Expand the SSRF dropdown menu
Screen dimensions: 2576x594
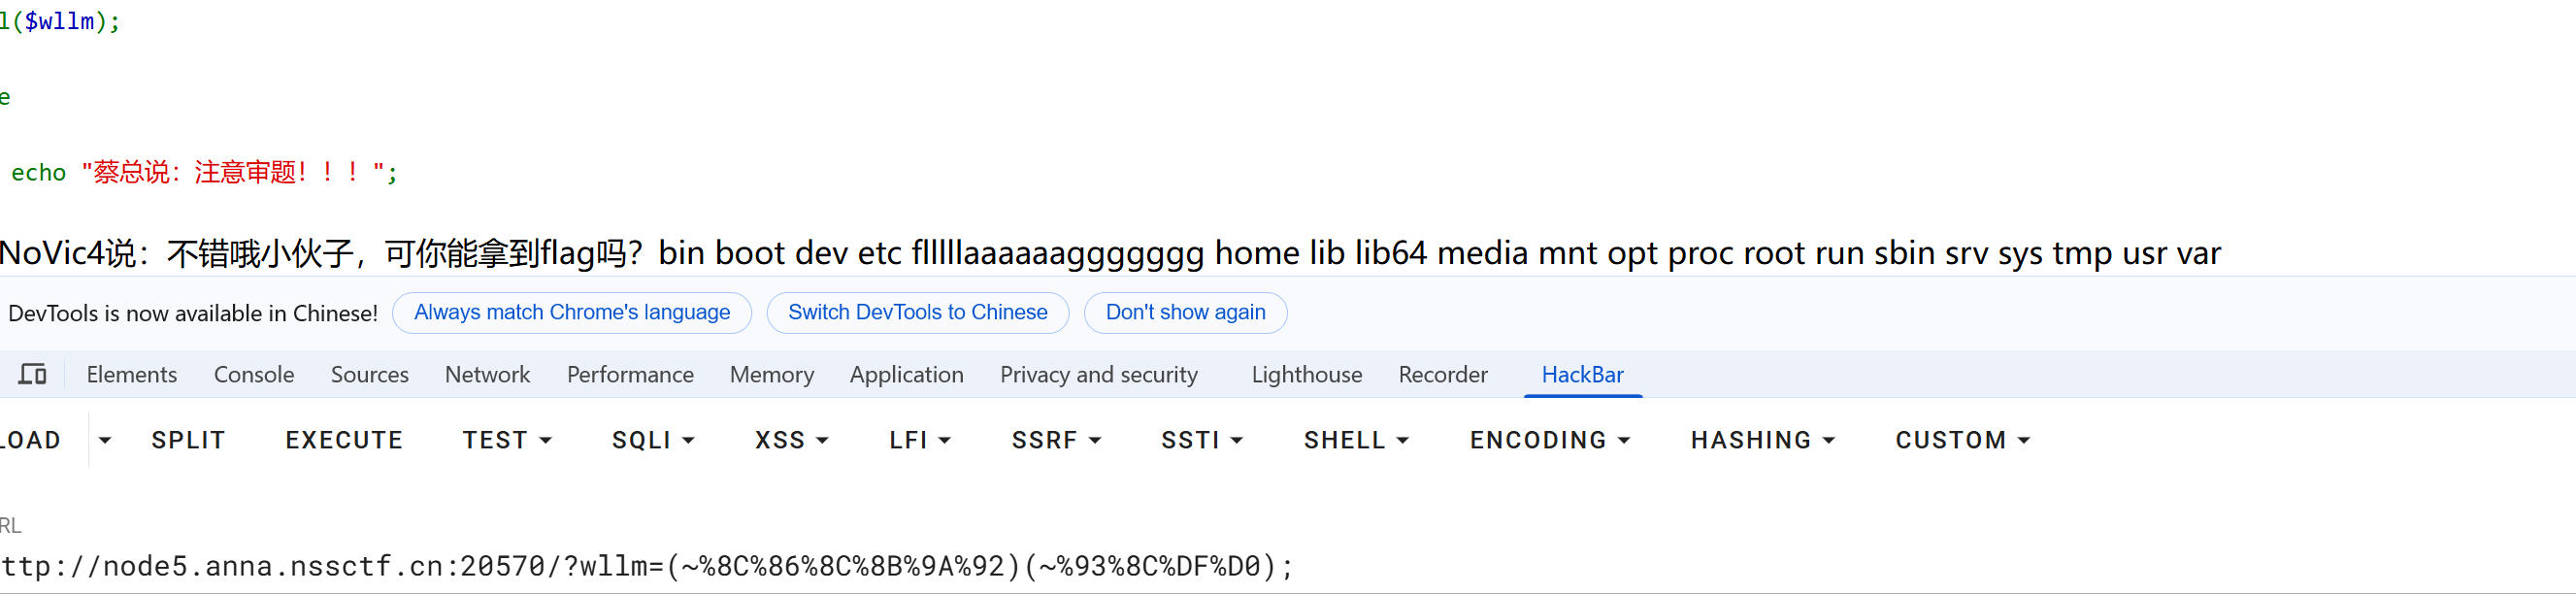[1056, 441]
